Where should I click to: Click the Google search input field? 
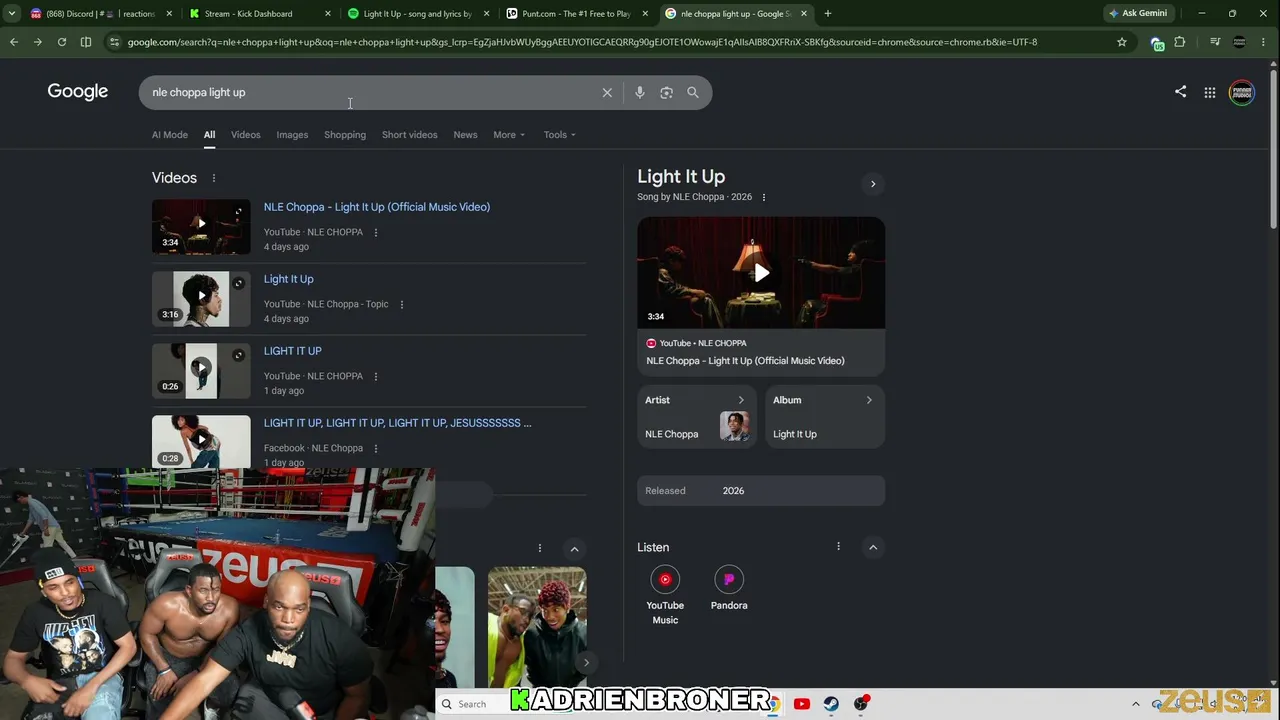click(x=370, y=92)
